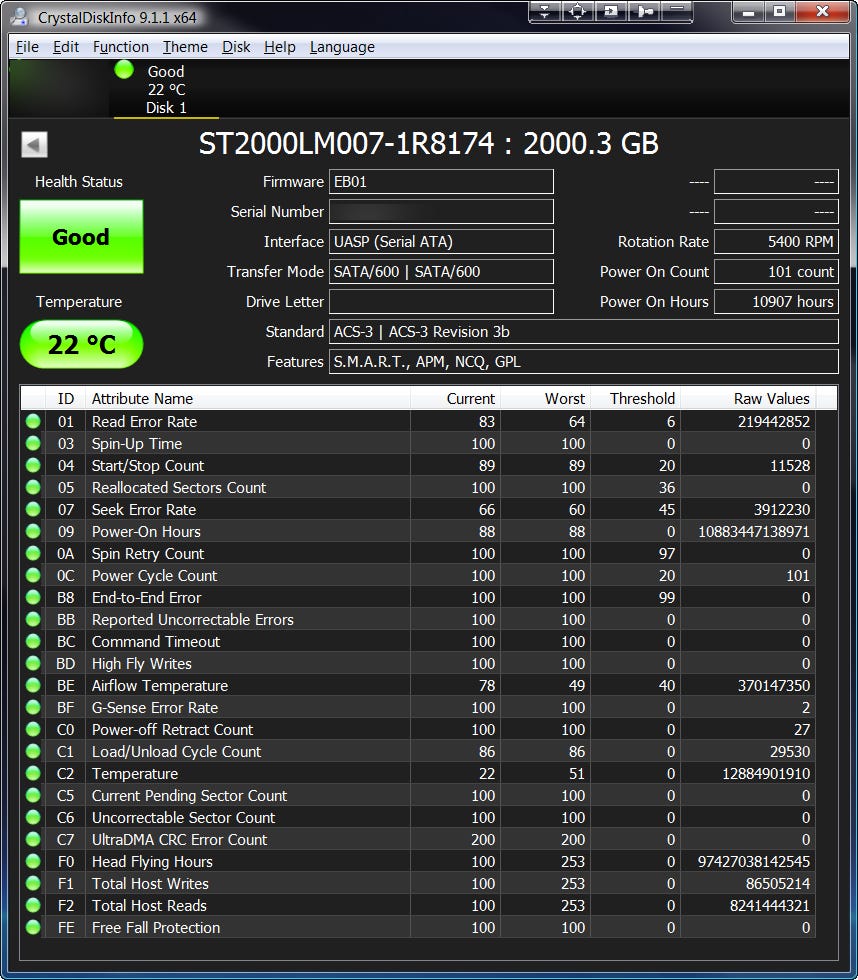The height and width of the screenshot is (980, 858).
Task: Click the previous disk arrow button
Action: [34, 144]
